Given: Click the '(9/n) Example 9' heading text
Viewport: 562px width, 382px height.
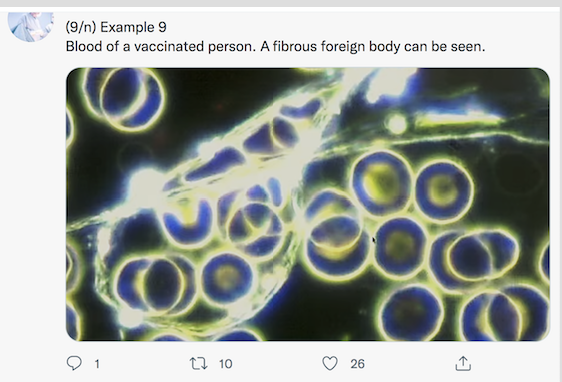Looking at the screenshot, I should [x=116, y=27].
